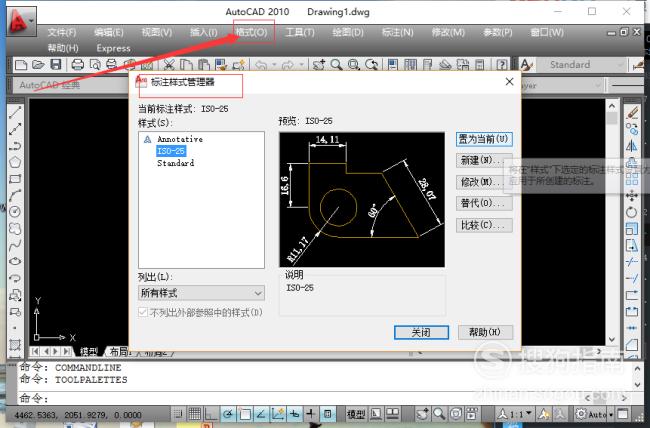This screenshot has width=650, height=428.
Task: Select the Mirror modify tool
Action: pyautogui.click(x=632, y=146)
